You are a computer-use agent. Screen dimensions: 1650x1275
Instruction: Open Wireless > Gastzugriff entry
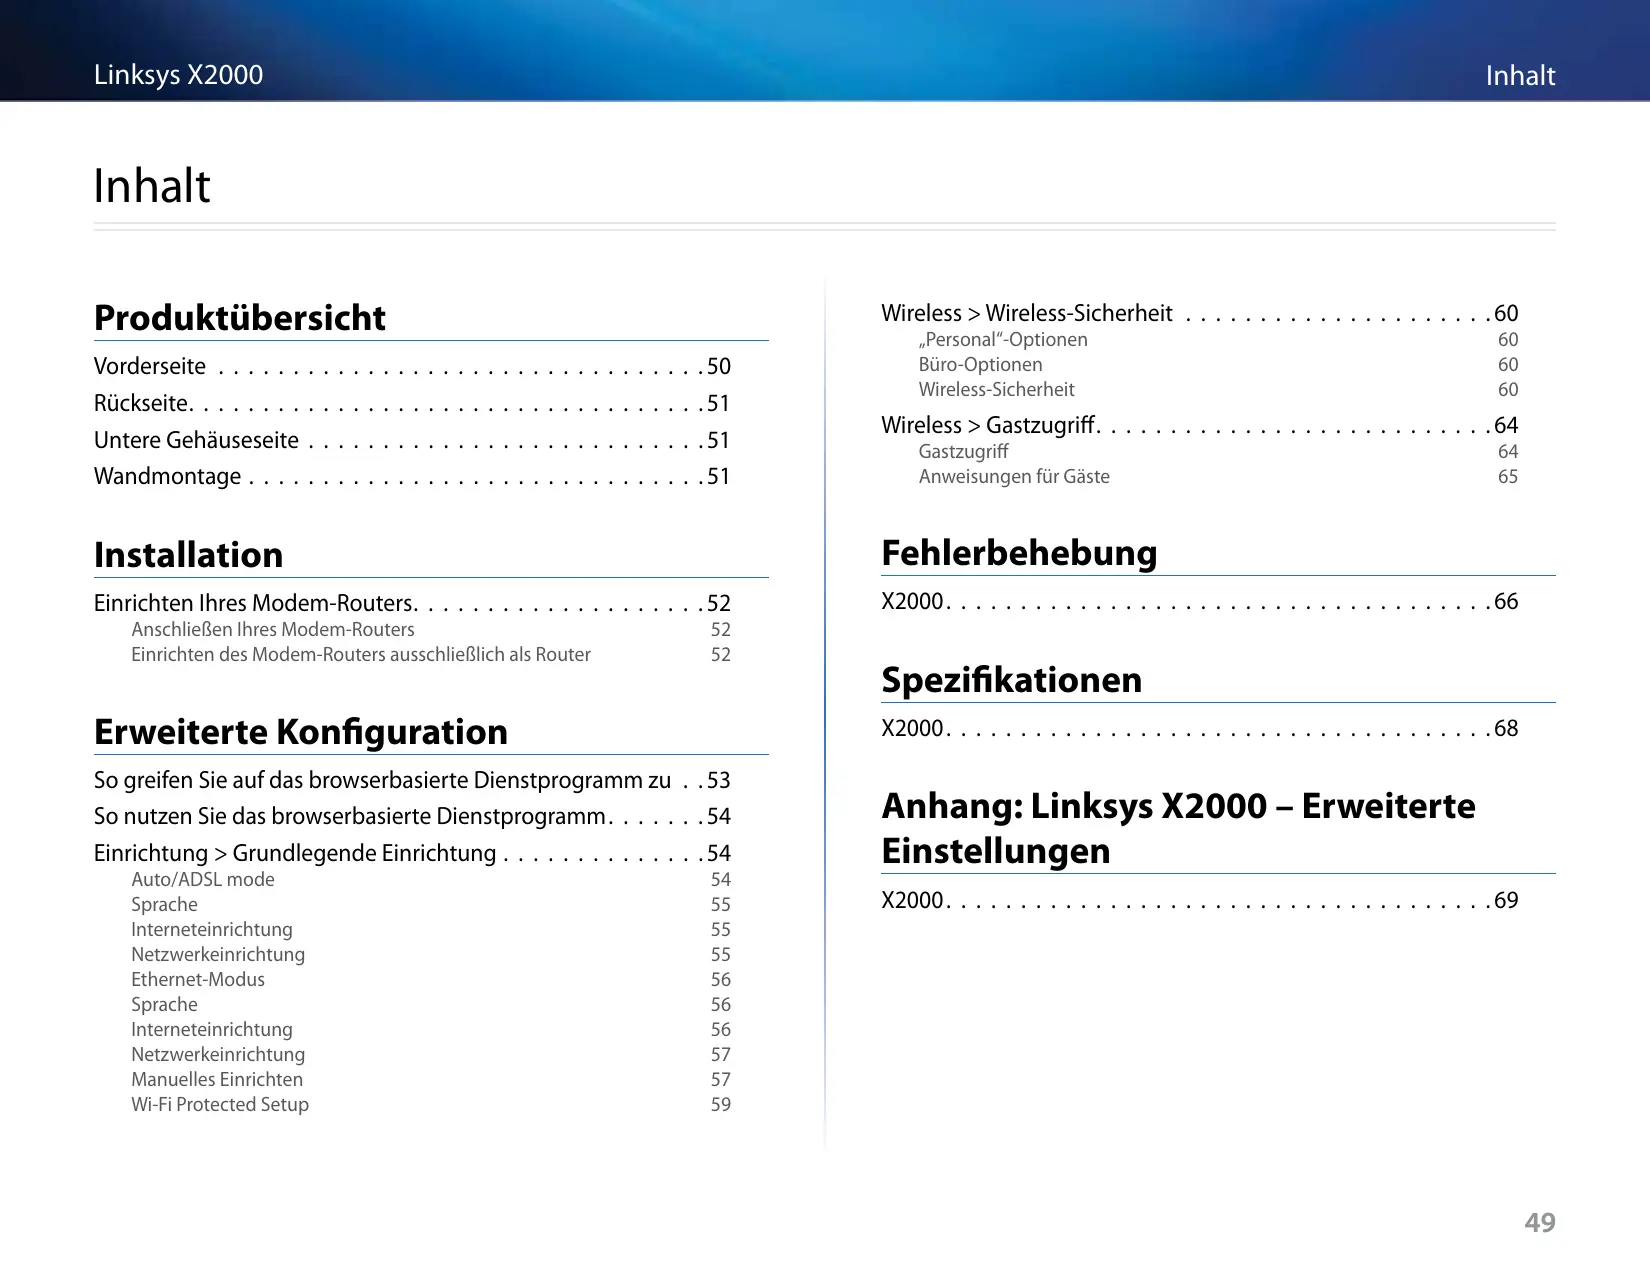(987, 425)
